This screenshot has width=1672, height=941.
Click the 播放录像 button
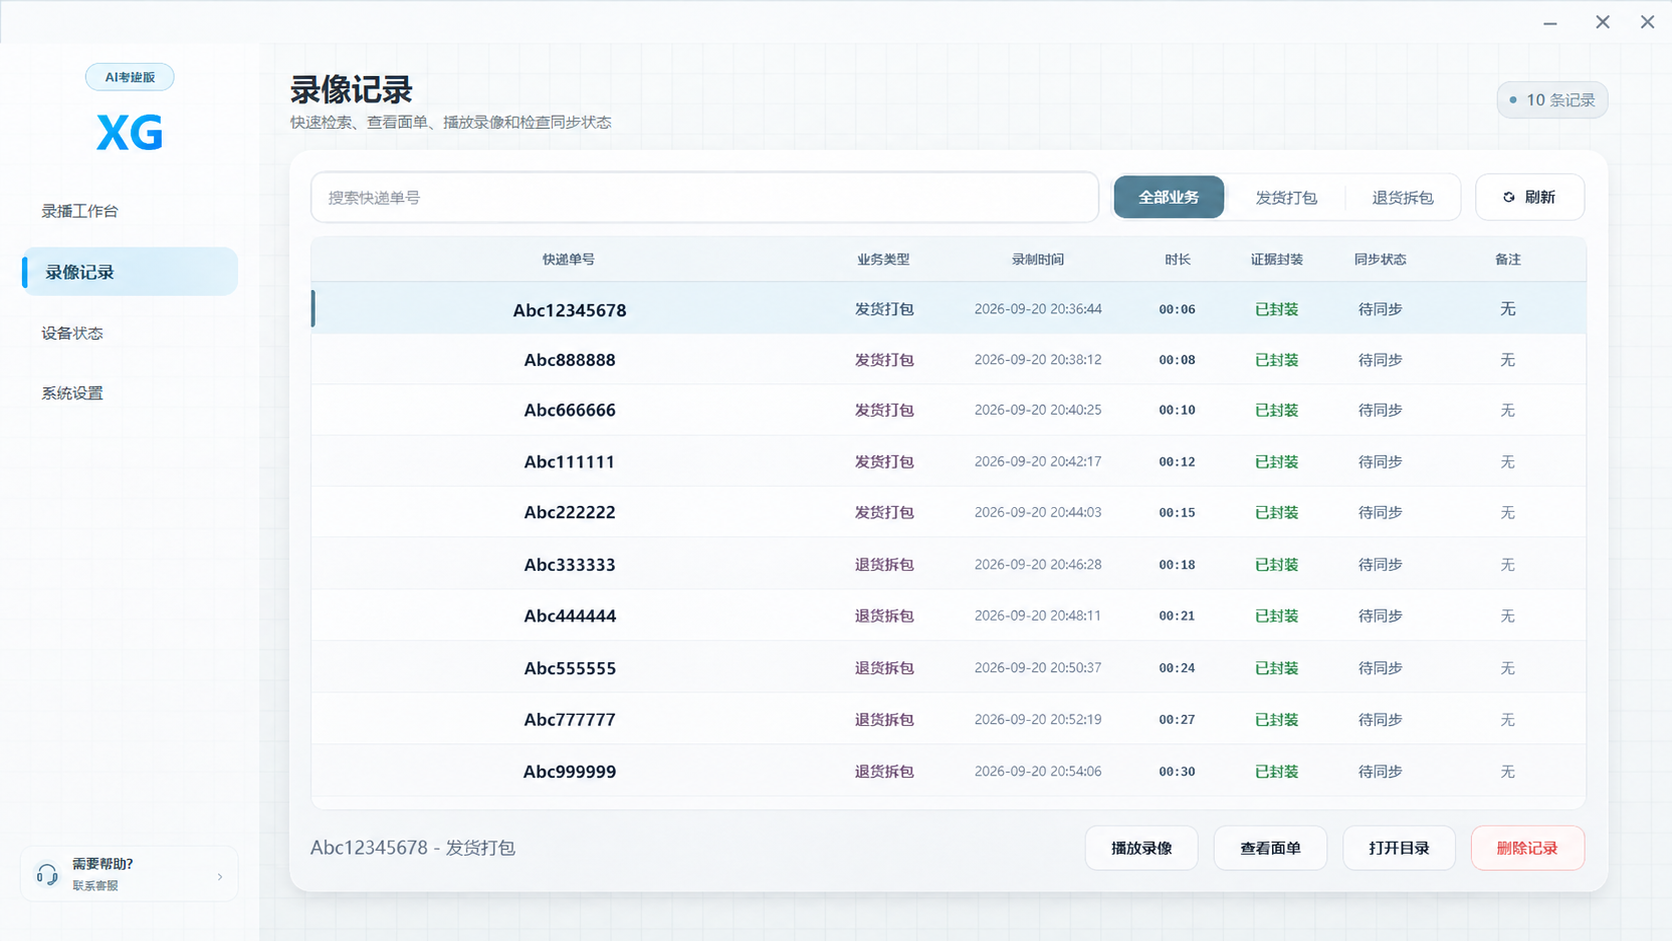(x=1141, y=848)
